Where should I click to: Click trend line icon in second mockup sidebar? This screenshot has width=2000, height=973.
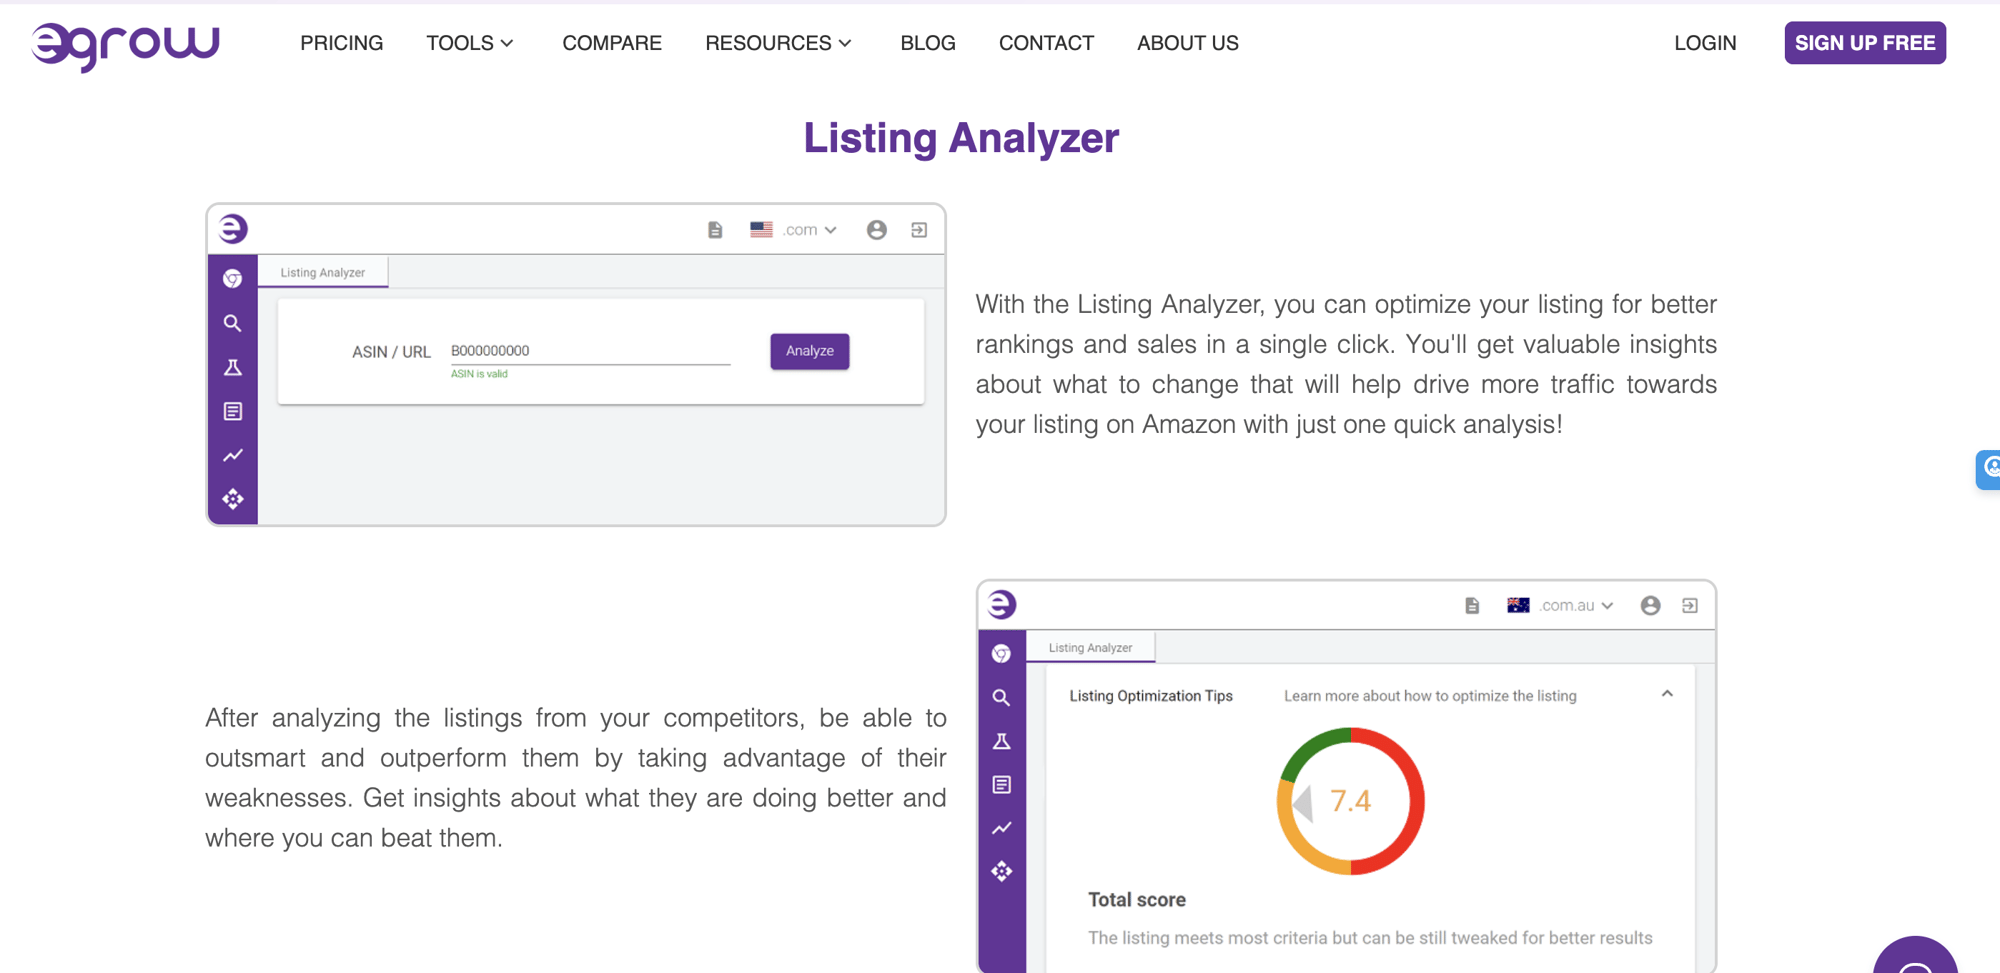pos(1002,828)
